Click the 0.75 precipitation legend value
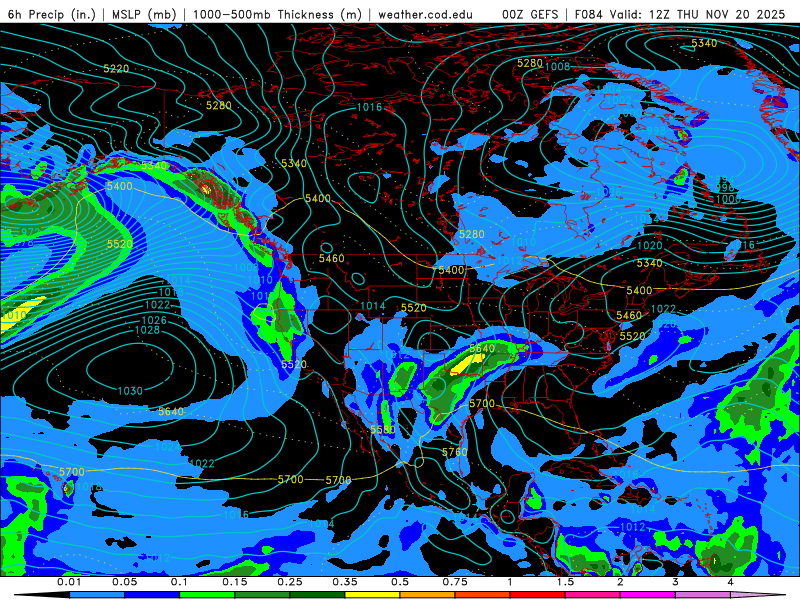The width and height of the screenshot is (800, 600). 455,582
